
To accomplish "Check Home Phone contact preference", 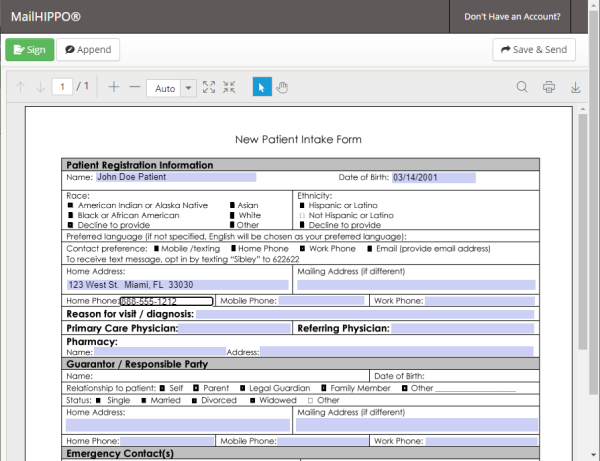I will (x=233, y=249).
